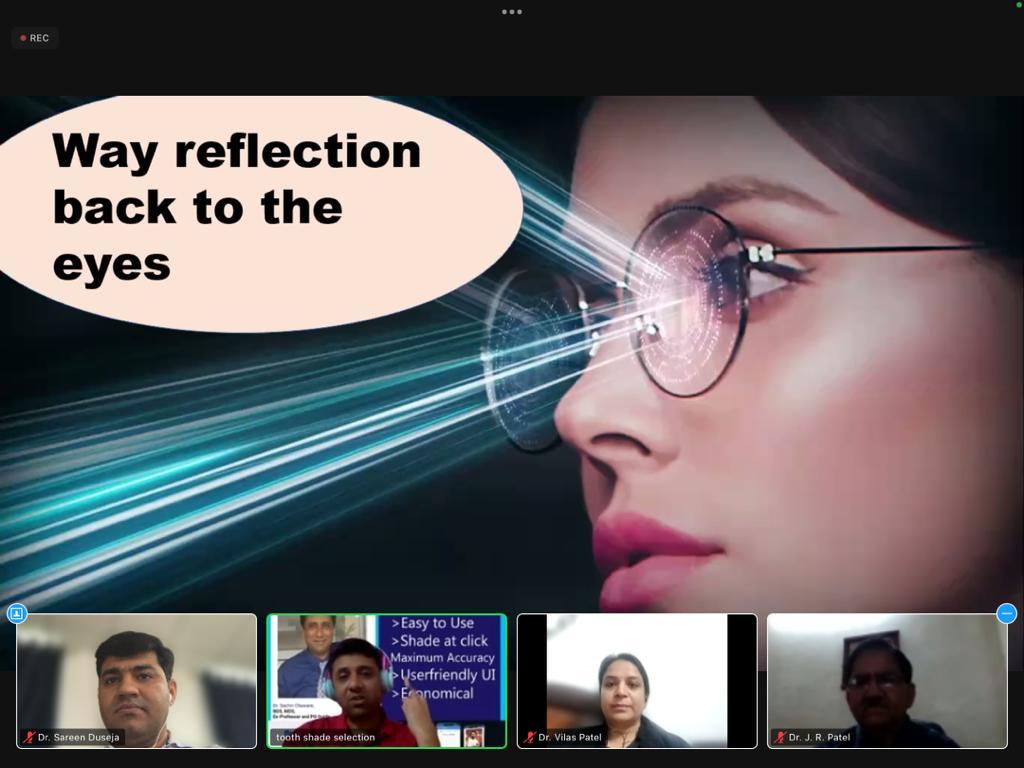Tap the REC recording indicator
Image resolution: width=1024 pixels, height=768 pixels.
pos(35,38)
